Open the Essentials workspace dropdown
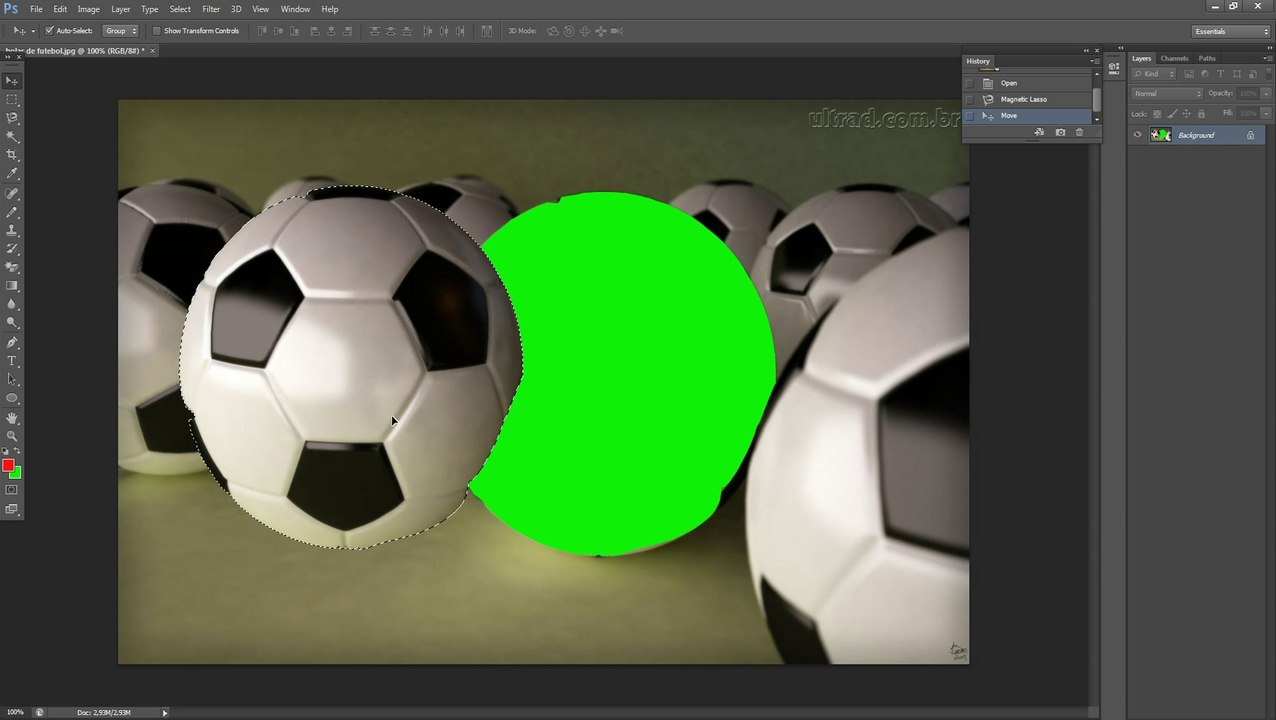 click(1231, 31)
